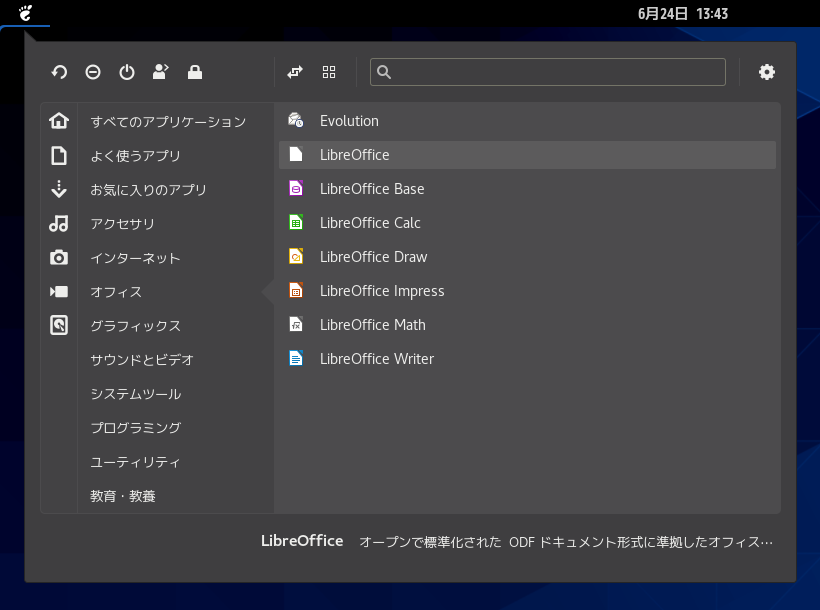
Task: Click the LibreOffice Calc icon
Action: pyautogui.click(x=296, y=222)
